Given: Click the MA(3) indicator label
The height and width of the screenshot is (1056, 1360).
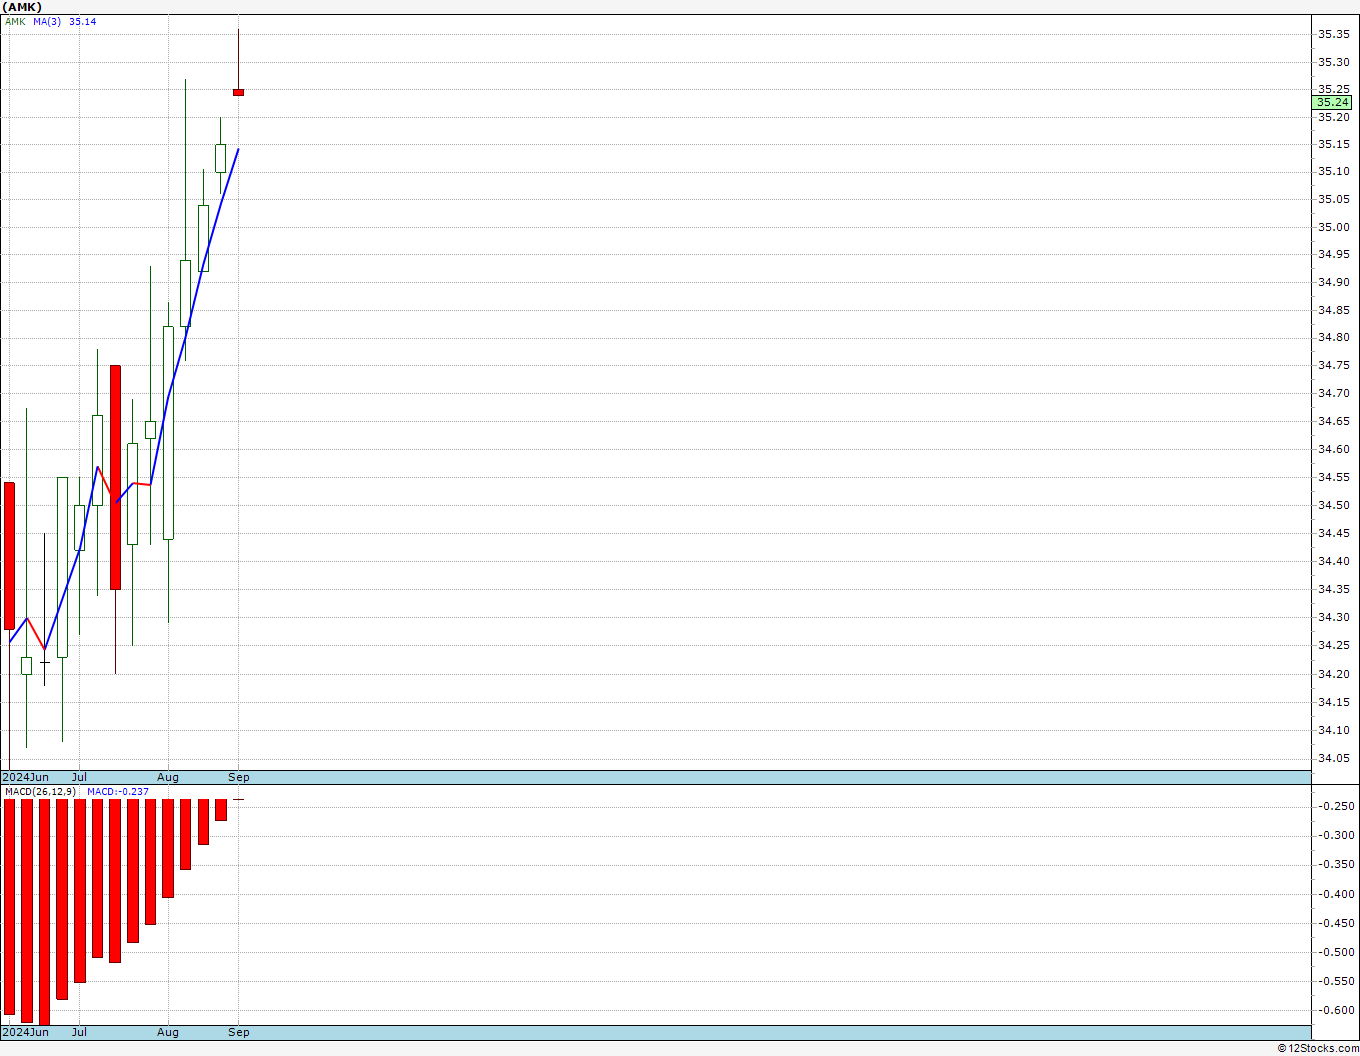Looking at the screenshot, I should tap(47, 22).
